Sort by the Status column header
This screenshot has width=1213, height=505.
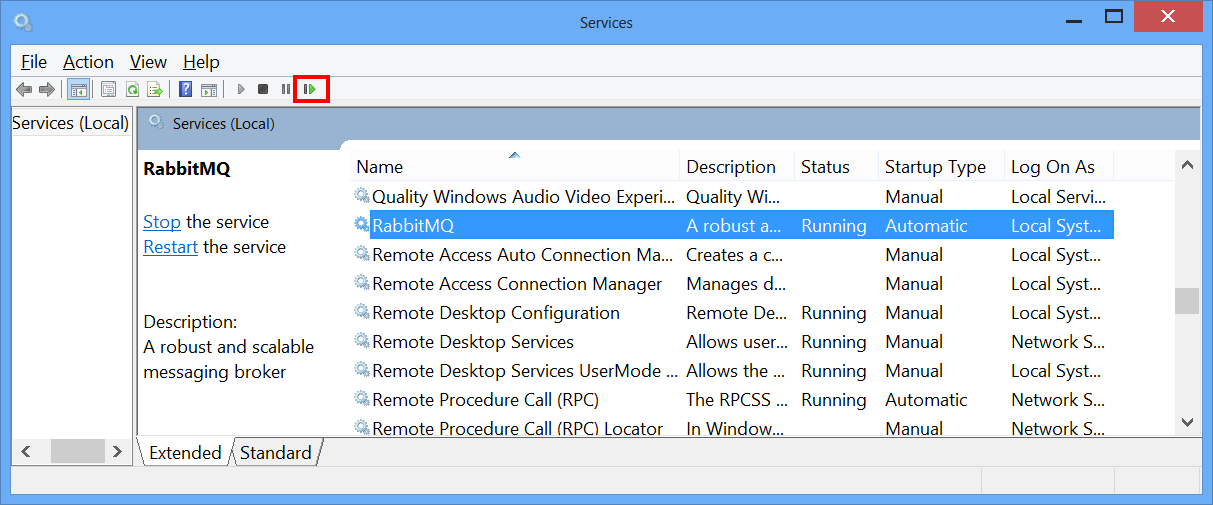coord(825,167)
